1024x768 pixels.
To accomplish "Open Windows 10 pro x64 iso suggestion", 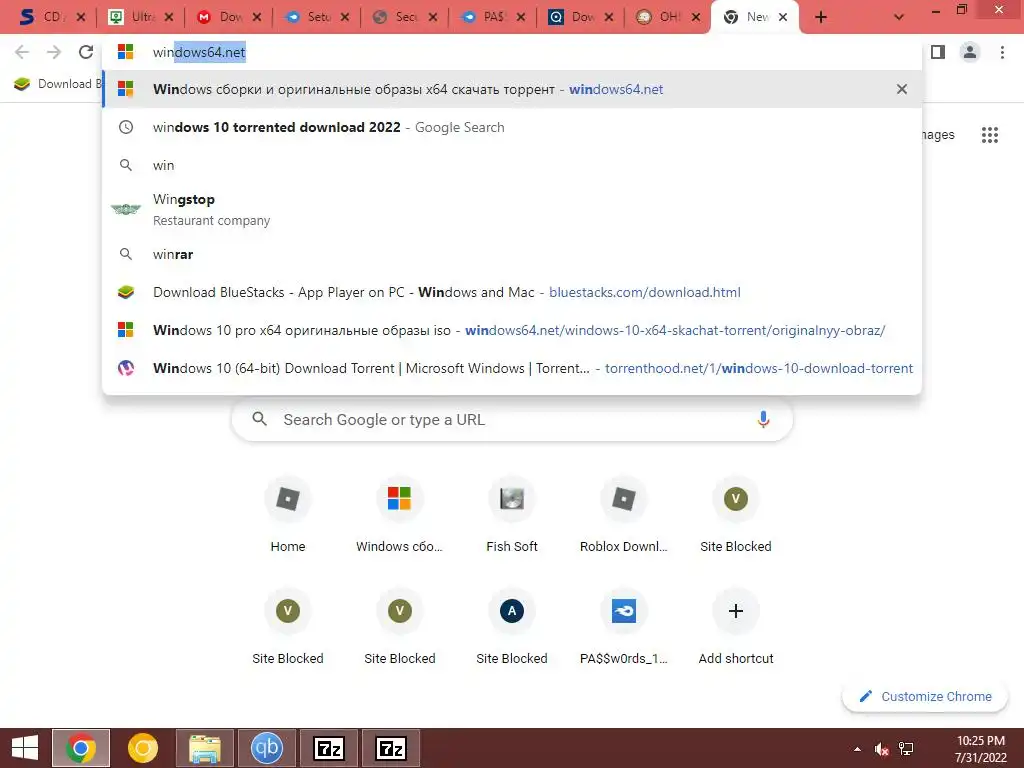I will tap(512, 330).
